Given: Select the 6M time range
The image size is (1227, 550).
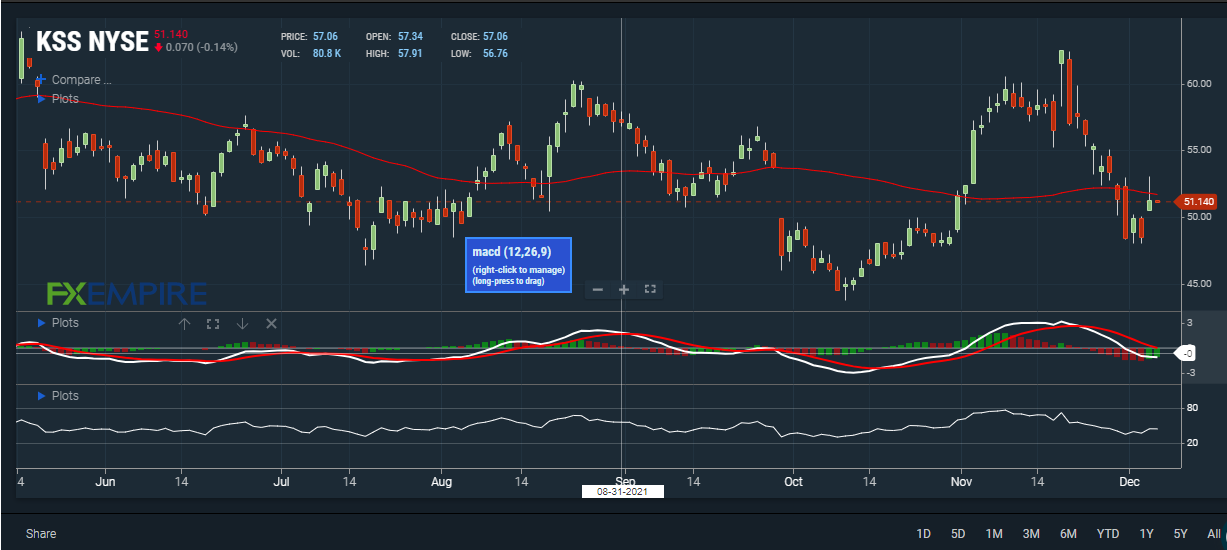Looking at the screenshot, I should (x=1068, y=533).
